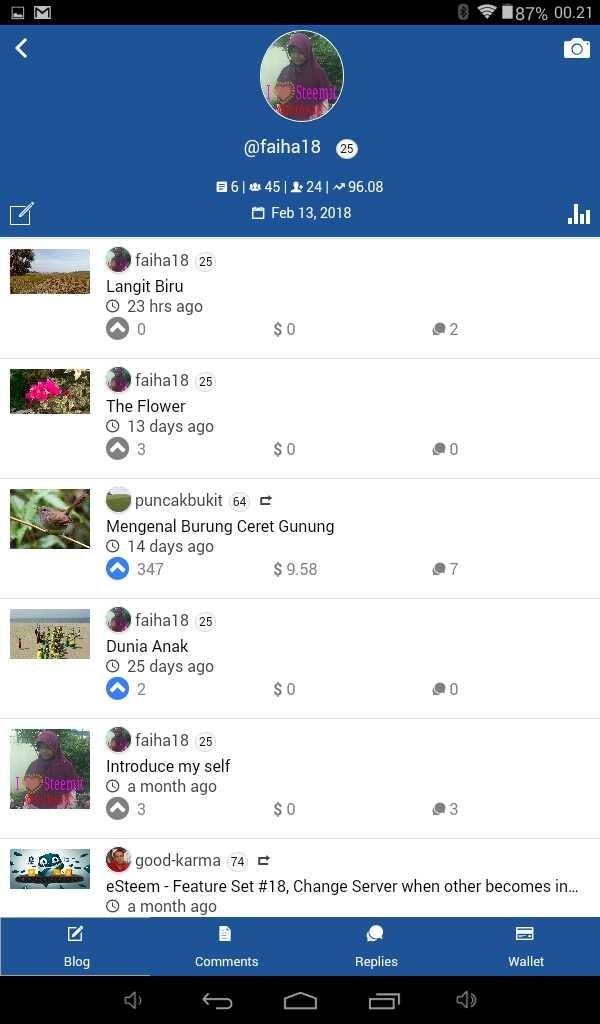Tap the reblog icon next to good-karma

(263, 861)
